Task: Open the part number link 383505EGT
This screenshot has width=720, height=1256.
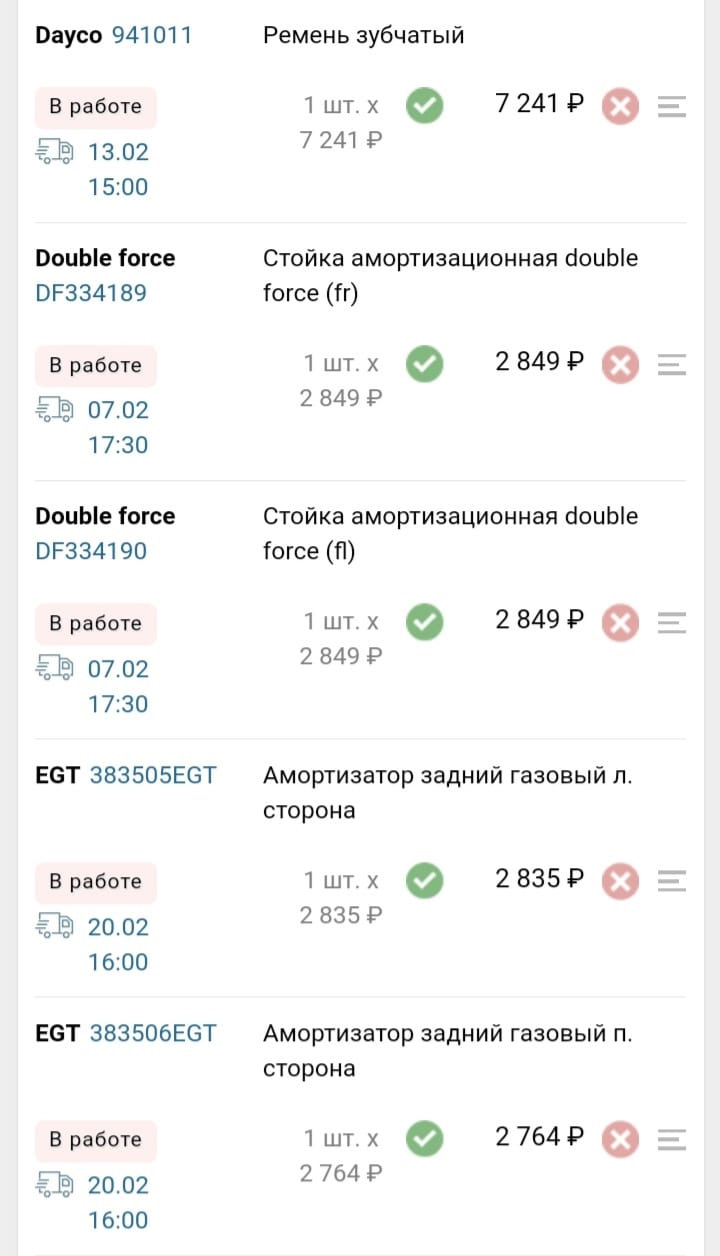Action: [x=153, y=774]
